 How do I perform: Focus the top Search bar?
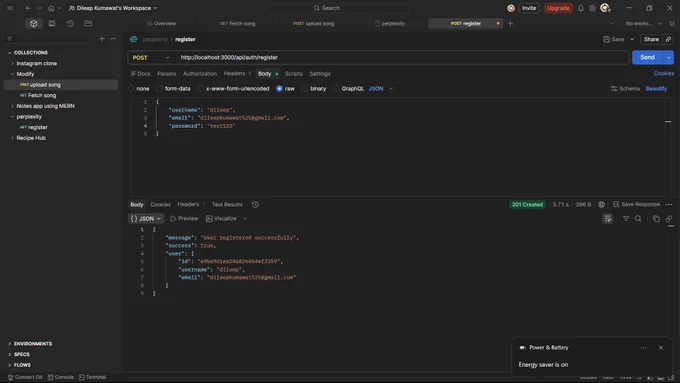(337, 8)
